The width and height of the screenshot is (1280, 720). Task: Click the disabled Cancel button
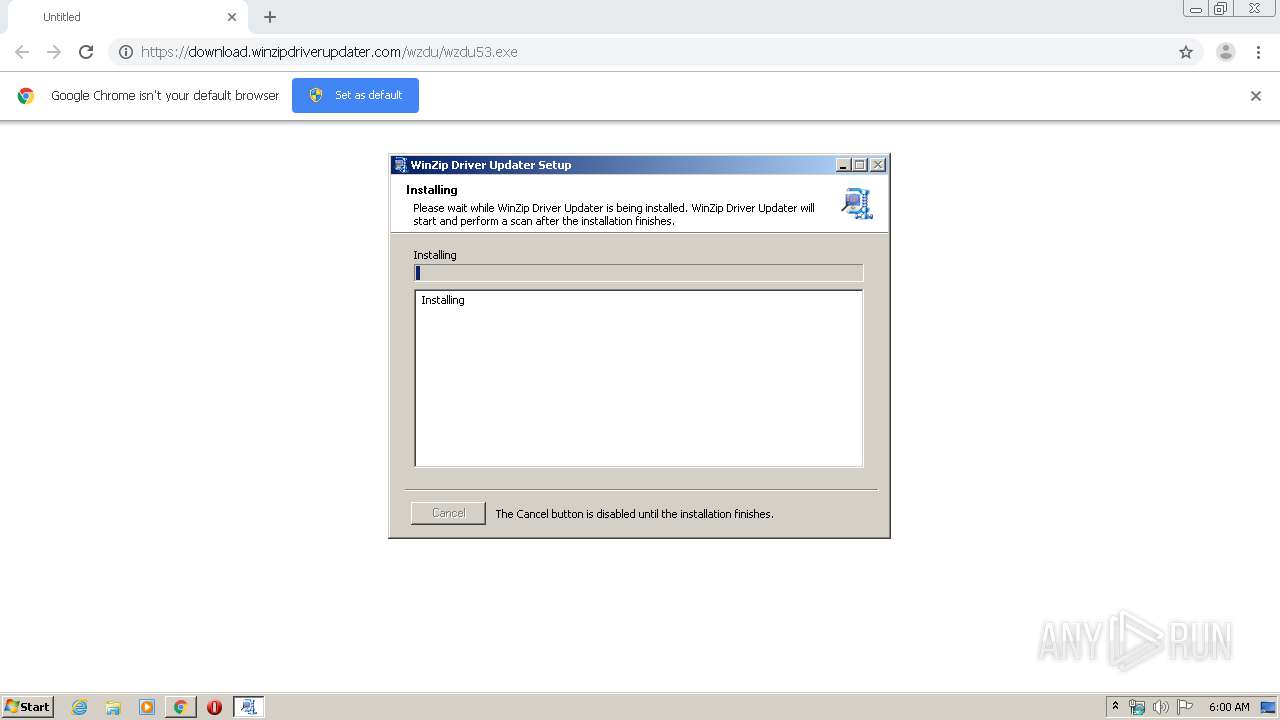448,513
